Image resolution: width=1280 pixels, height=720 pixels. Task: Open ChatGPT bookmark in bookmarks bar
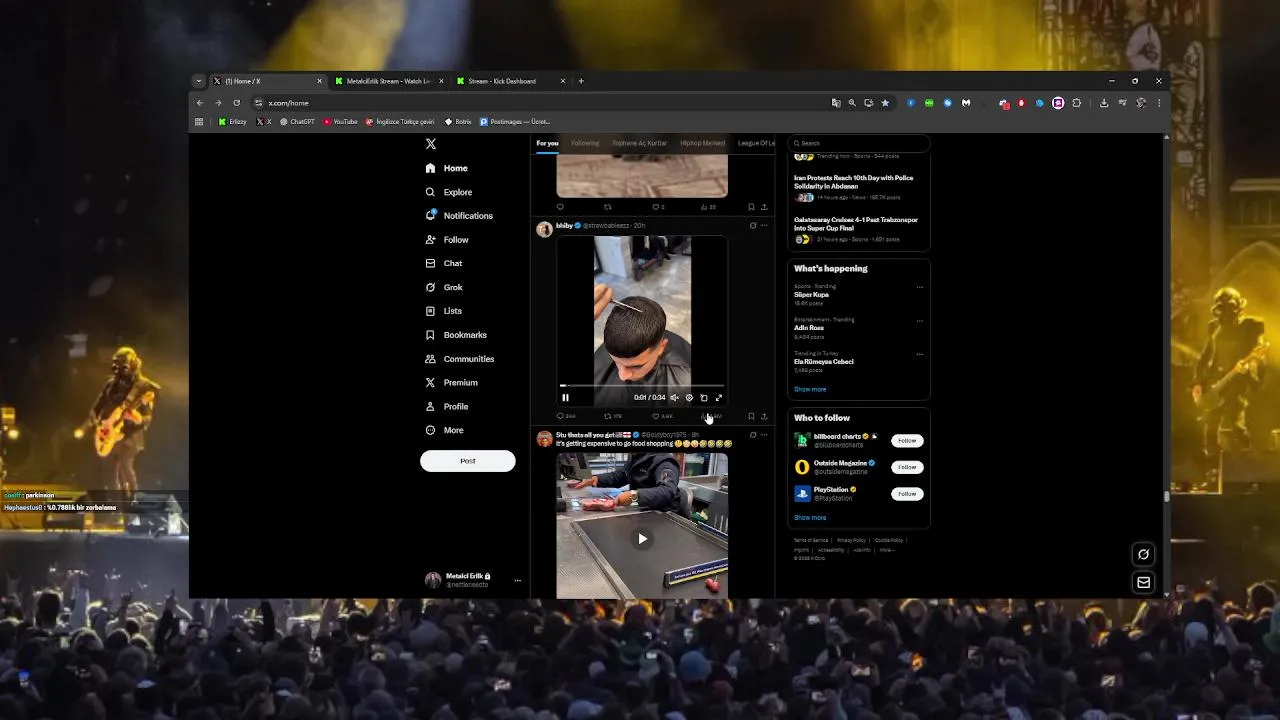pyautogui.click(x=297, y=122)
